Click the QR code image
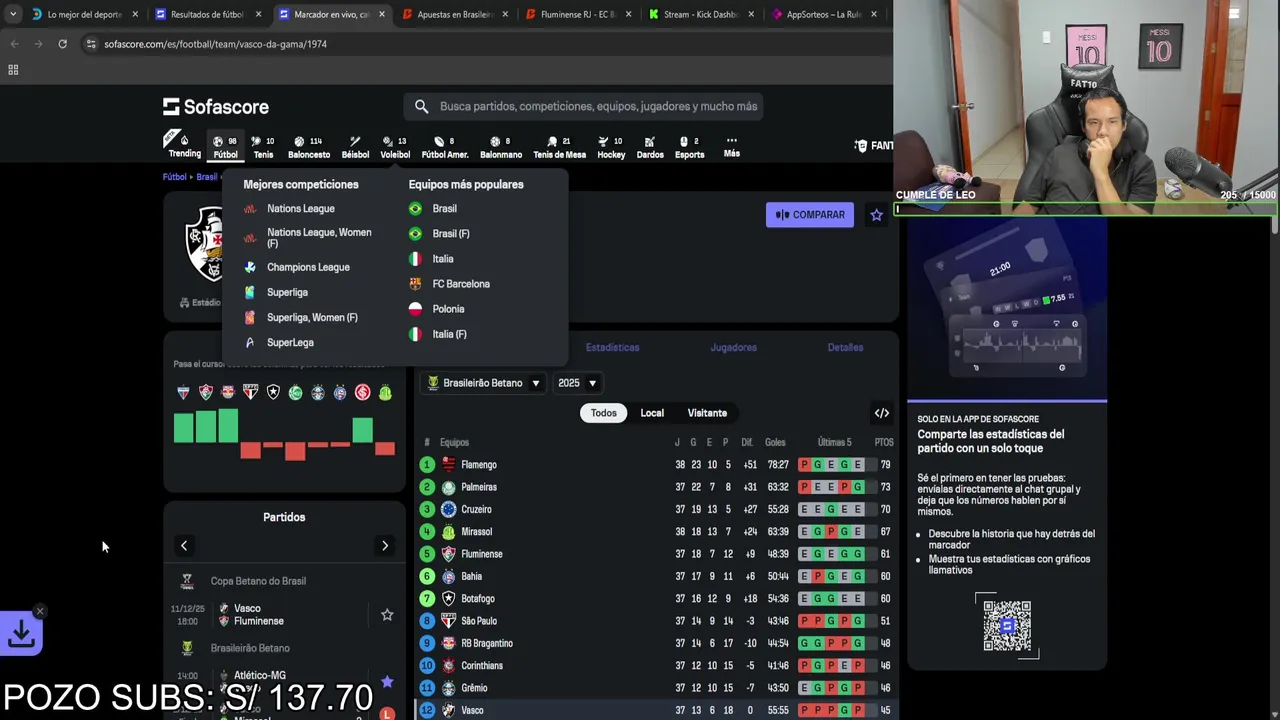This screenshot has height=720, width=1280. (1007, 626)
